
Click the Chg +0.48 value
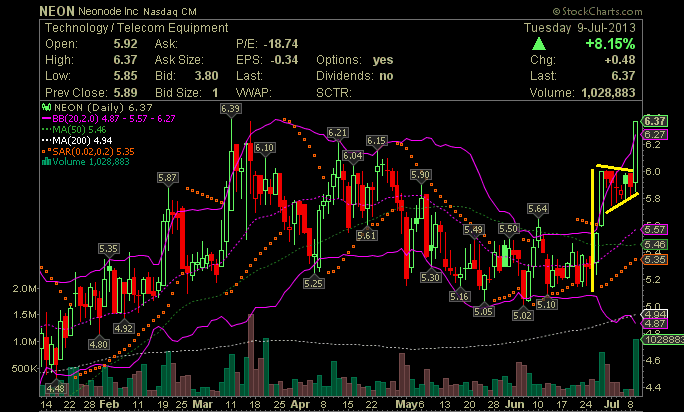620,60
